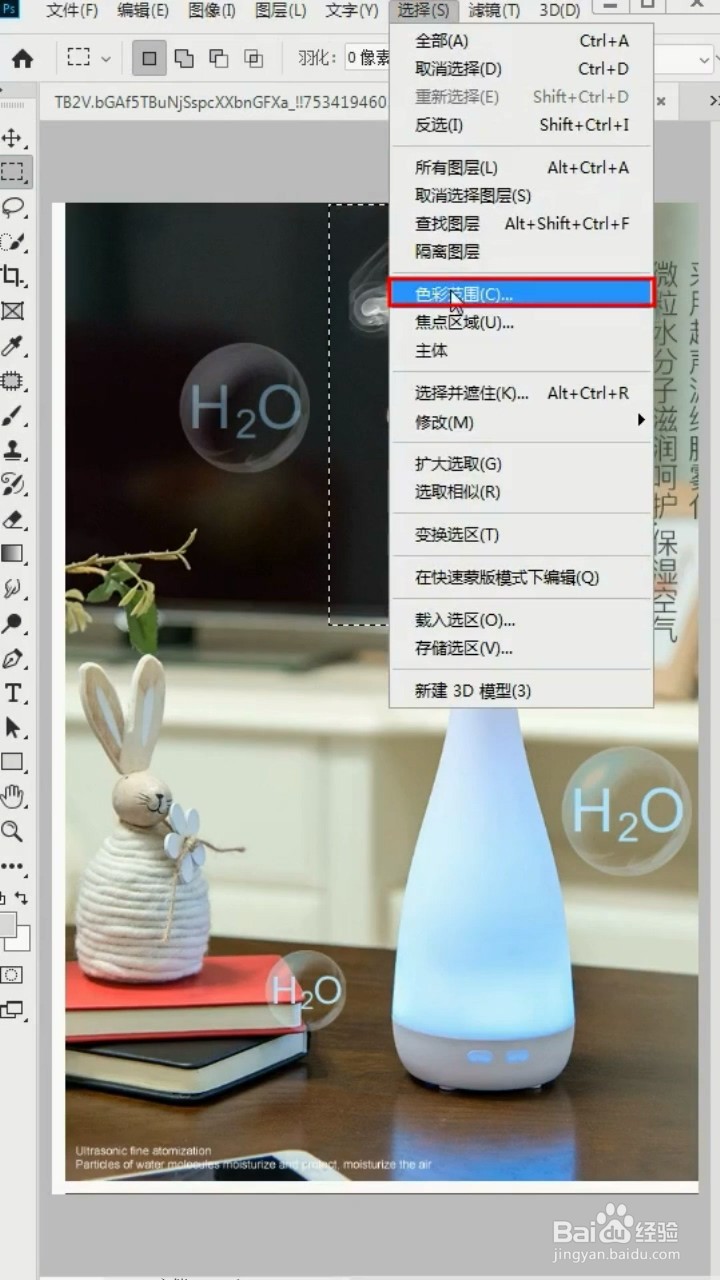Select the Gradient tool
The image size is (720, 1280).
click(x=13, y=553)
